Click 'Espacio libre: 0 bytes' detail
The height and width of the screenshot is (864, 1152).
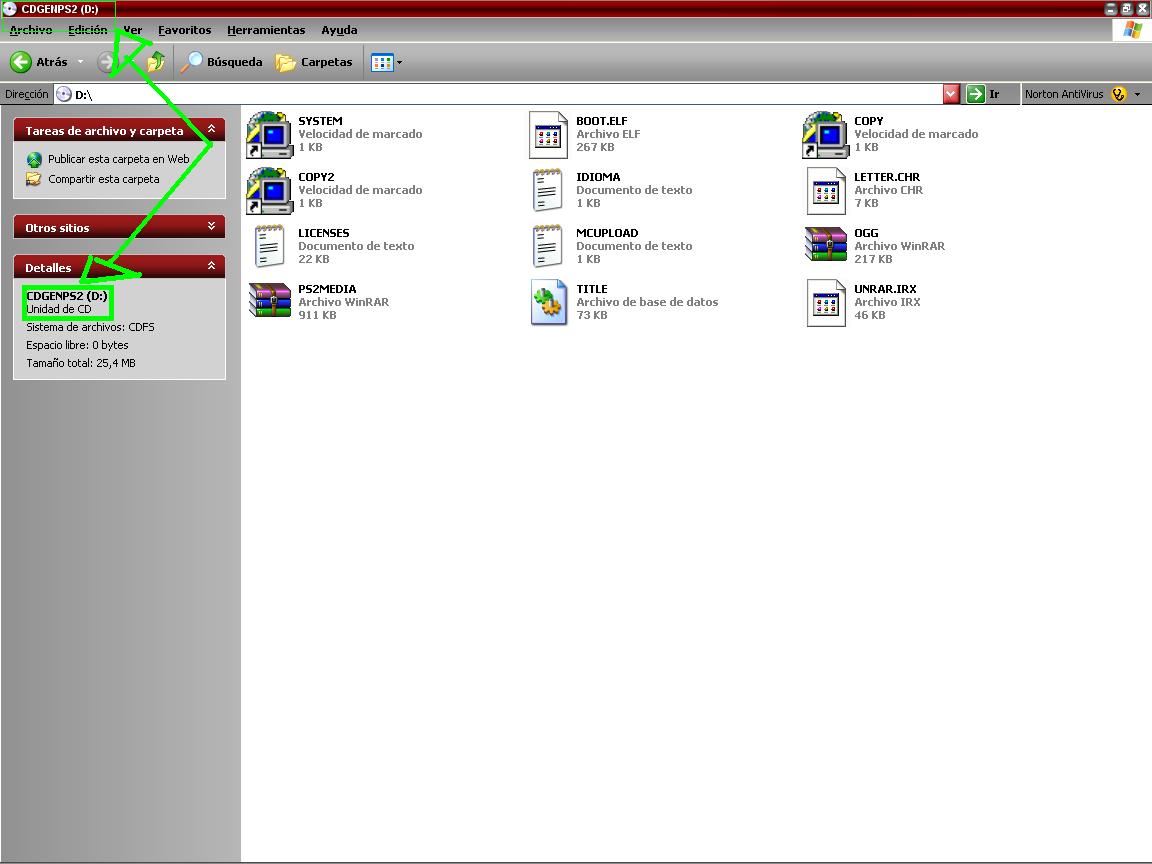[77, 345]
